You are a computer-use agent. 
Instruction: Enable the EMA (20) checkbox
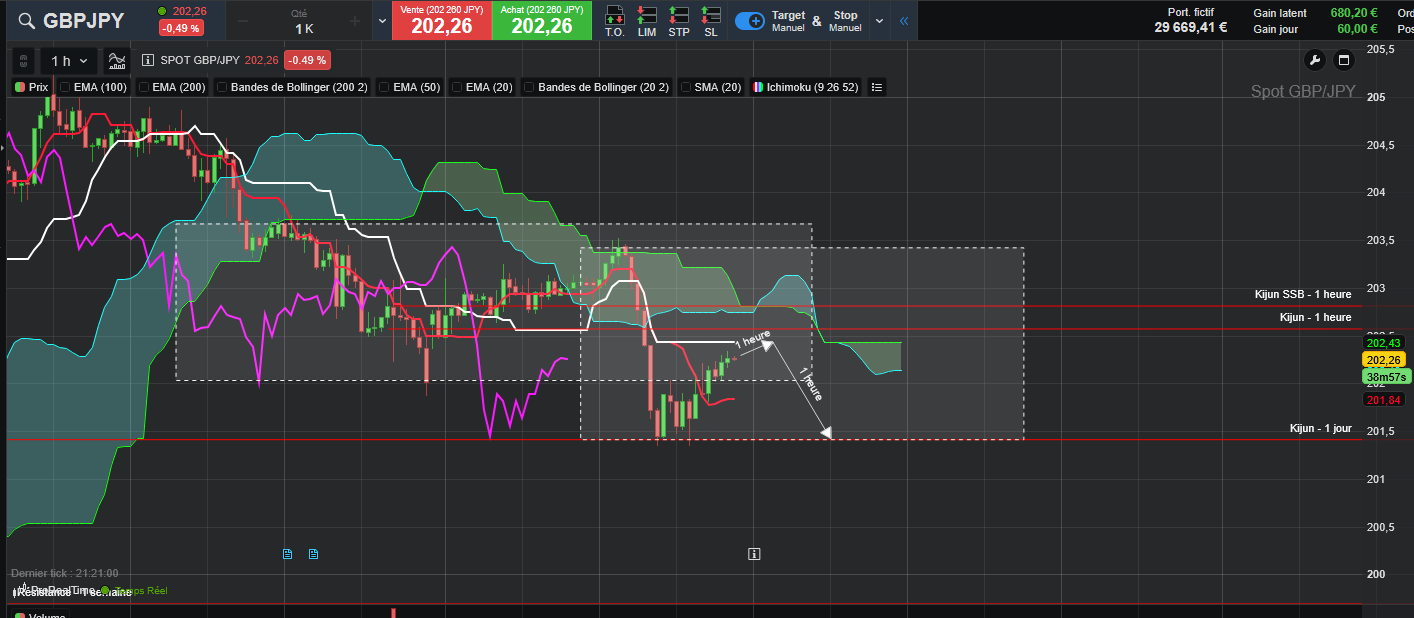pyautogui.click(x=457, y=87)
